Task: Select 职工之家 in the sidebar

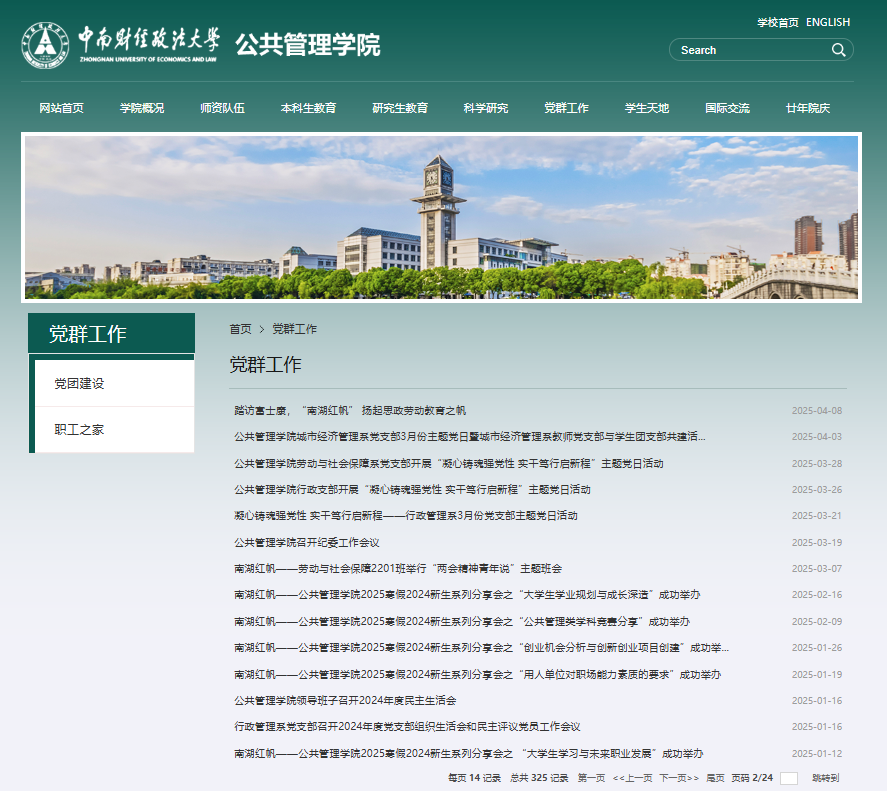Action: pos(79,430)
